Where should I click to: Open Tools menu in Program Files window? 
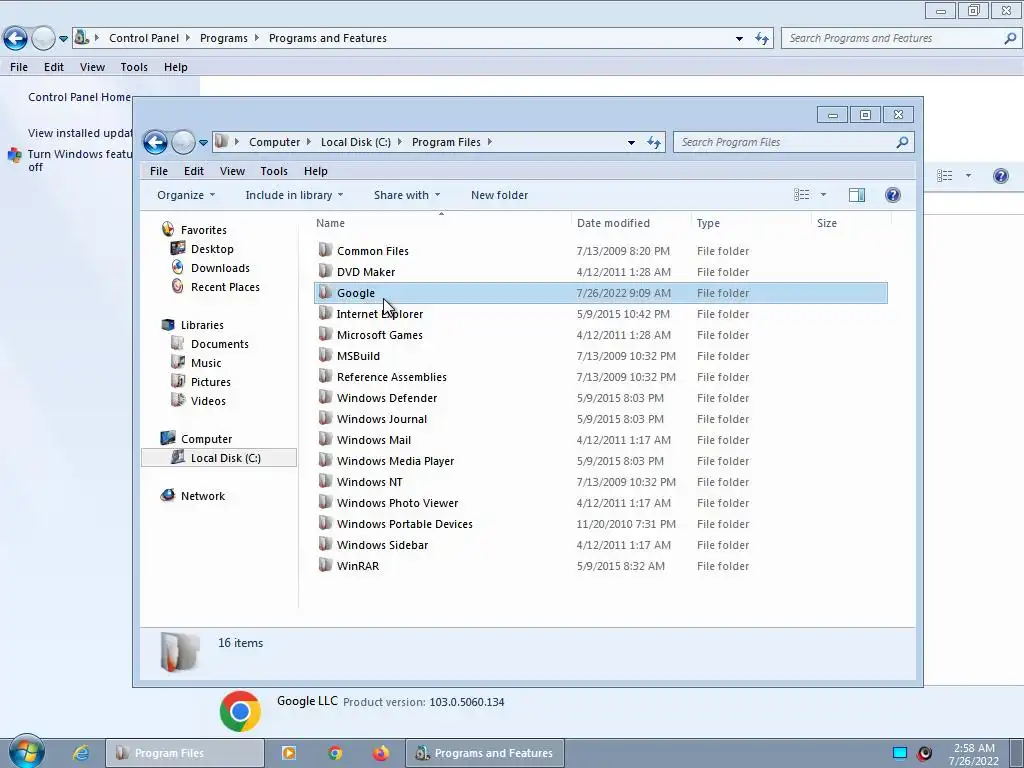(x=274, y=171)
